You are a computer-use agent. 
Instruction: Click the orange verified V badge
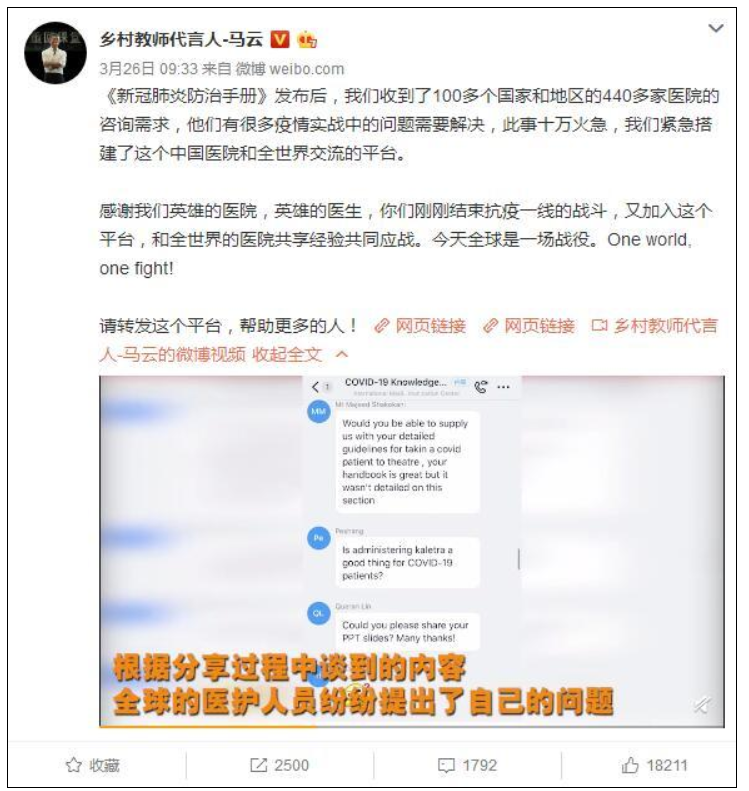pos(280,39)
